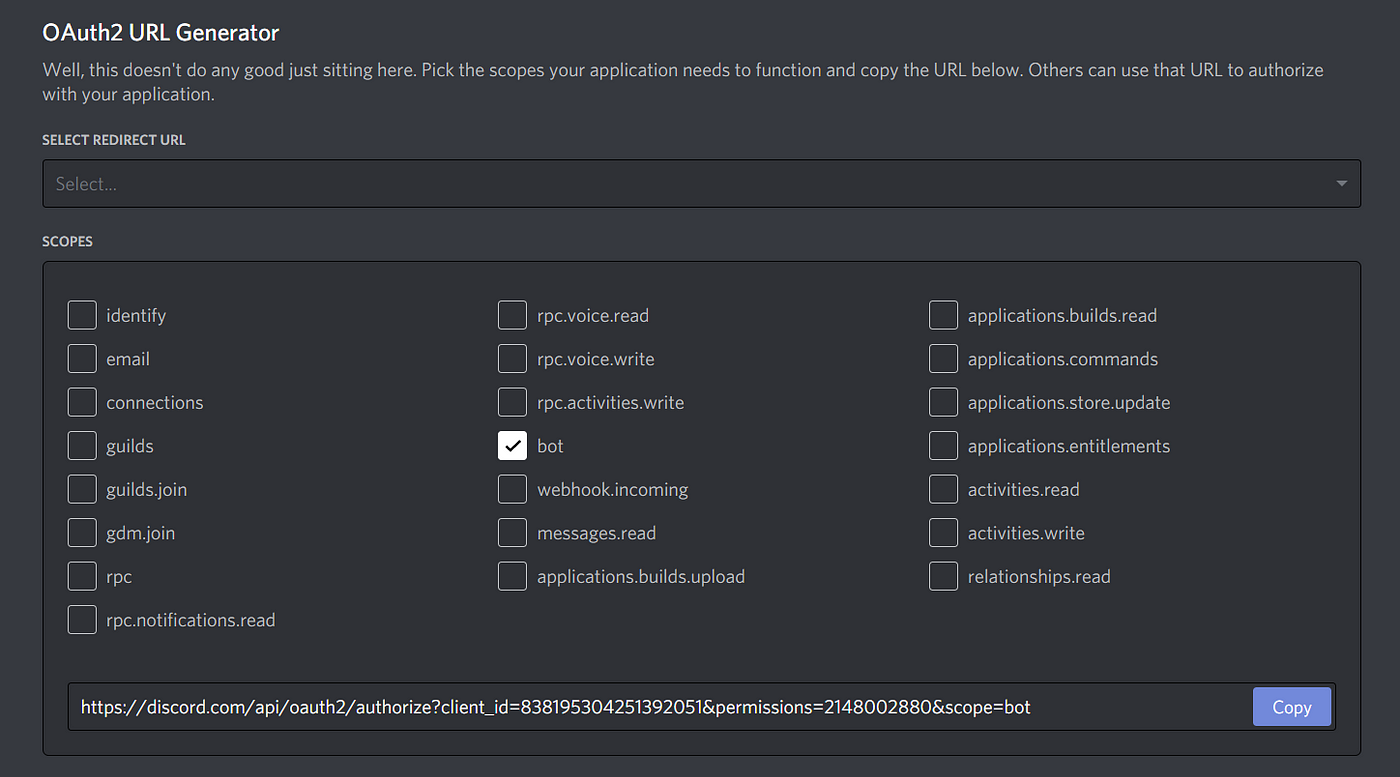The height and width of the screenshot is (777, 1400).
Task: Enable rpc.notifications.read scope
Action: click(x=82, y=620)
